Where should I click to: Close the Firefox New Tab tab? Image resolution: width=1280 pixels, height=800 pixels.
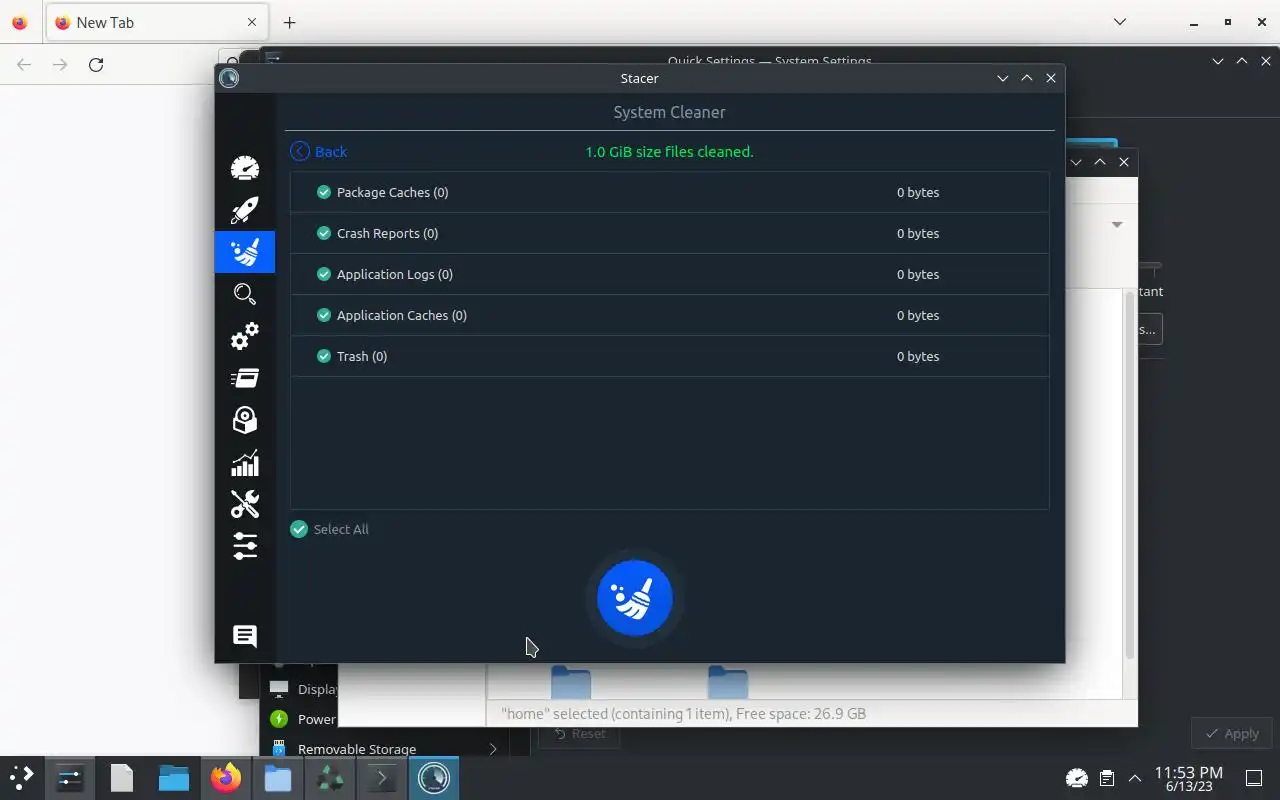[x=251, y=22]
